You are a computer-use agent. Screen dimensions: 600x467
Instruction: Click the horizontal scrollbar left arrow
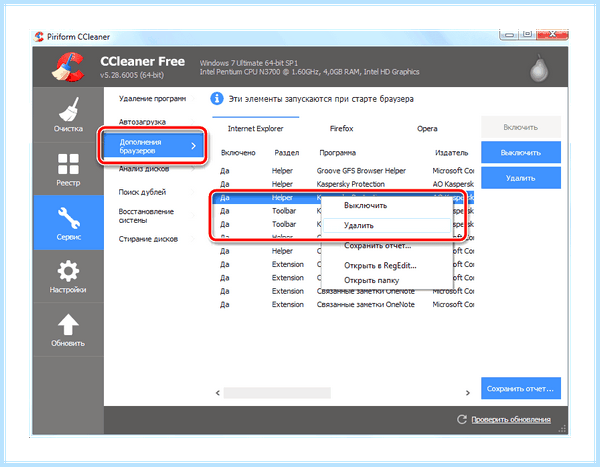click(x=218, y=393)
